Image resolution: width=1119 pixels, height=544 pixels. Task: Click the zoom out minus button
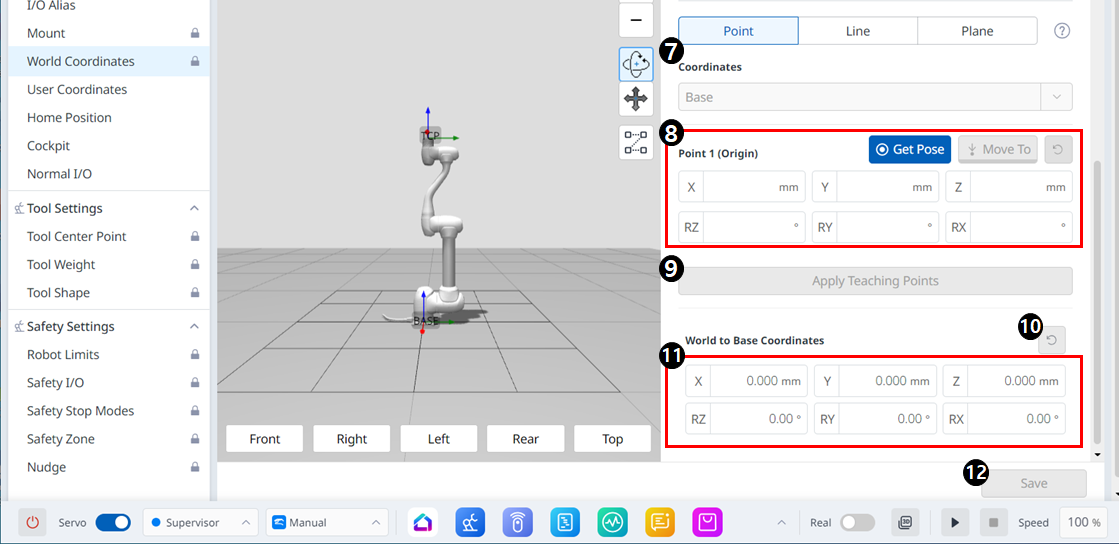tap(636, 20)
